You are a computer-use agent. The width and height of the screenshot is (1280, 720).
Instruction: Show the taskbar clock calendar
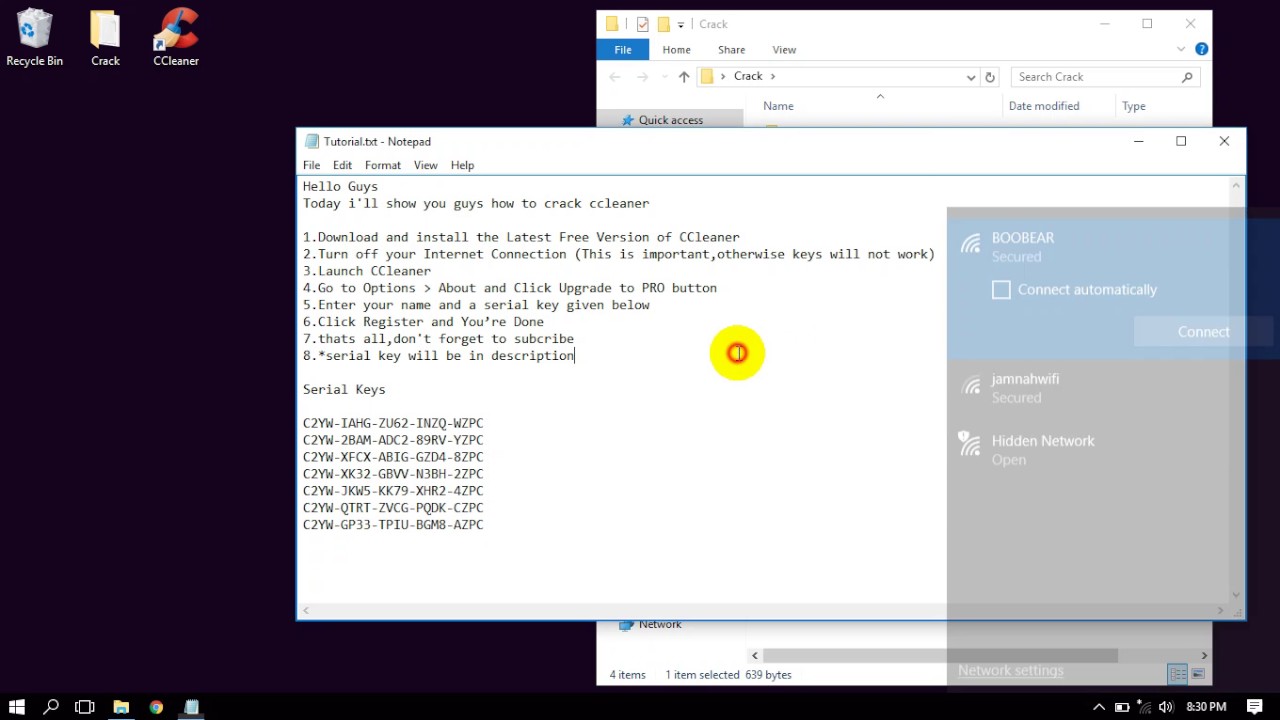[x=1205, y=707]
